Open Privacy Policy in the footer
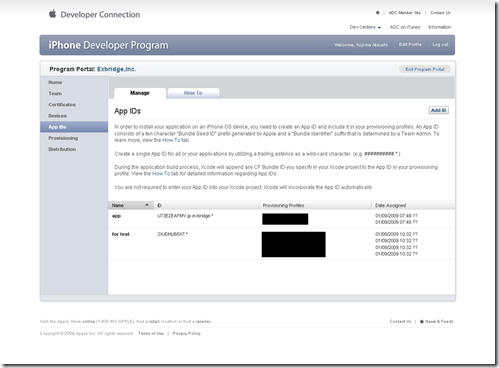This screenshot has width=499, height=368. tap(186, 333)
